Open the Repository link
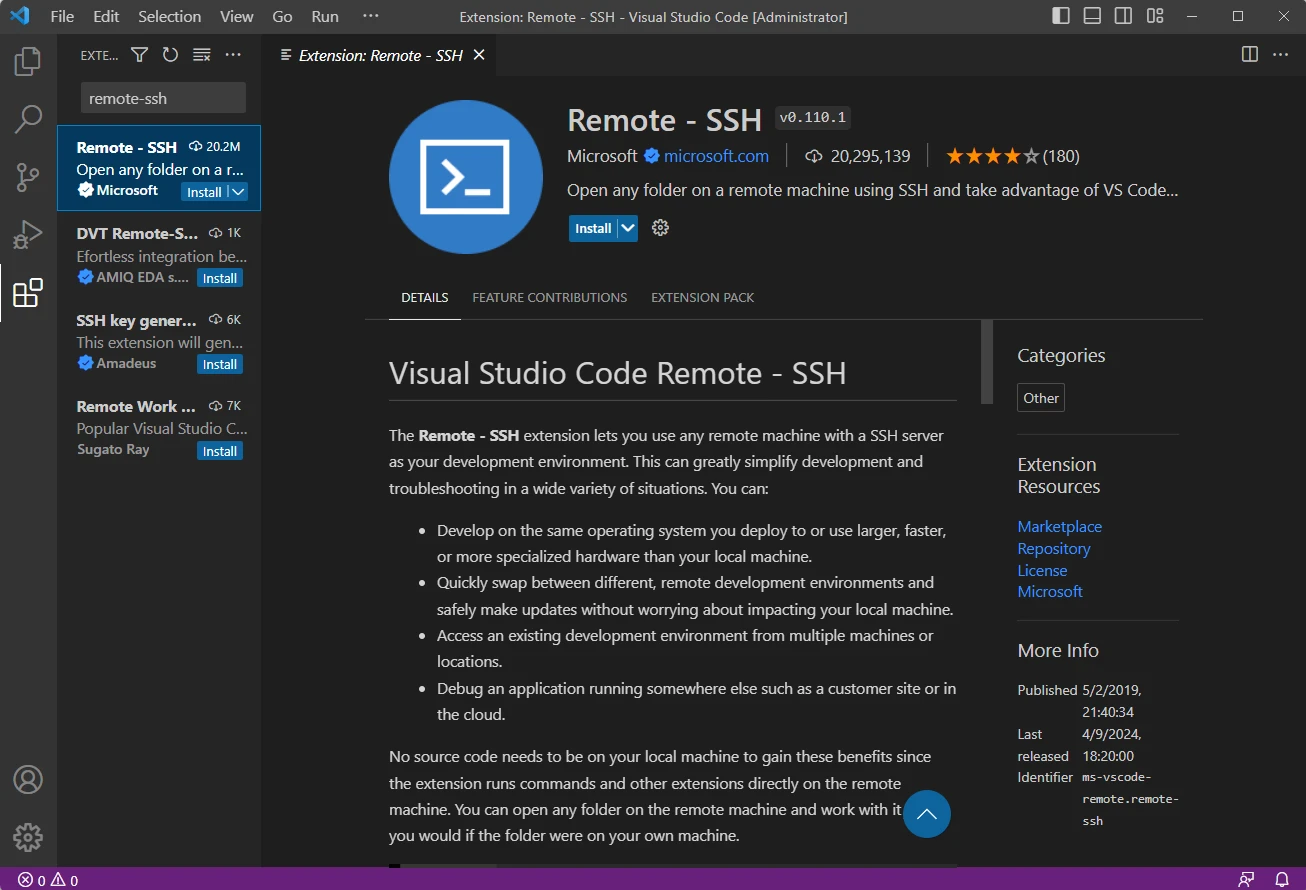The image size is (1306, 890). coord(1053,548)
